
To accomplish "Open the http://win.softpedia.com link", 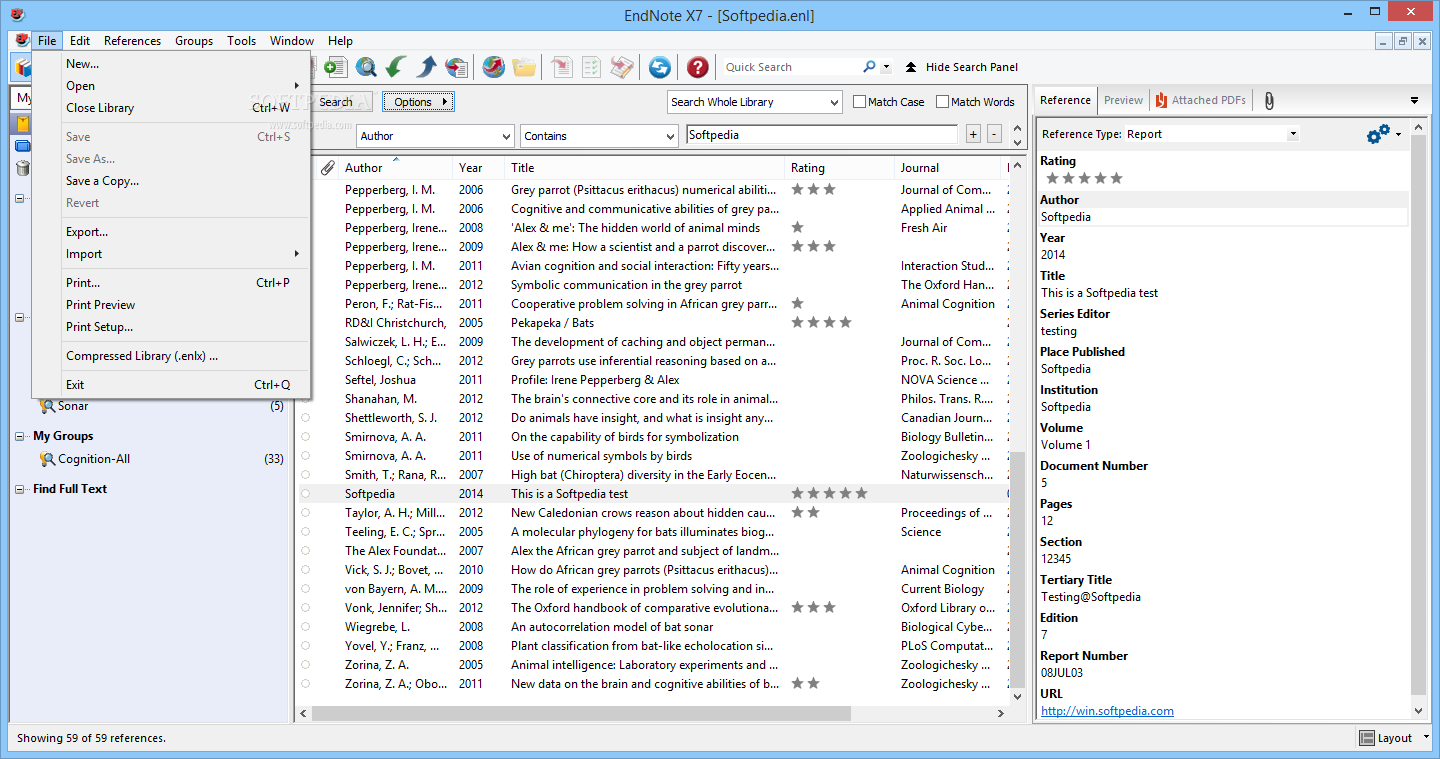I will point(1107,711).
